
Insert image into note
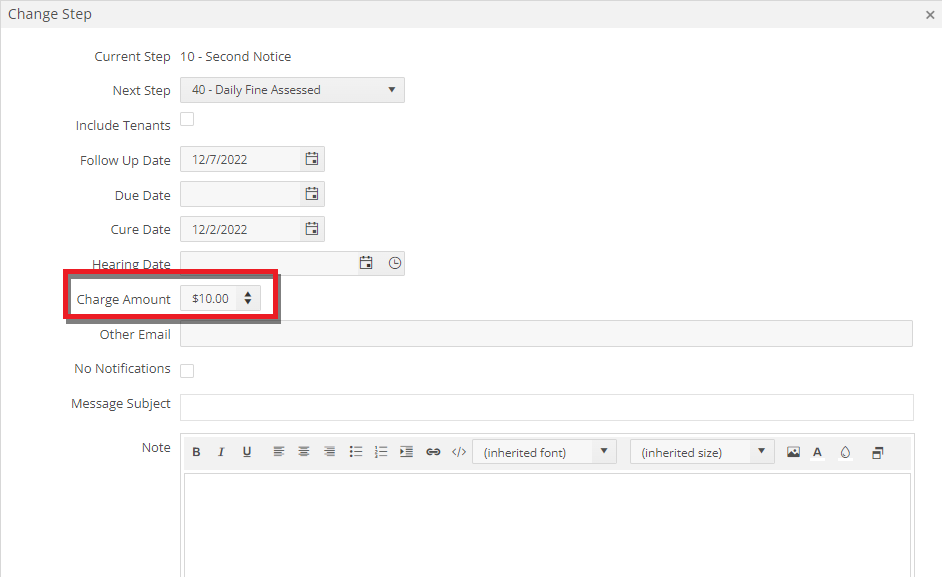pyautogui.click(x=794, y=452)
